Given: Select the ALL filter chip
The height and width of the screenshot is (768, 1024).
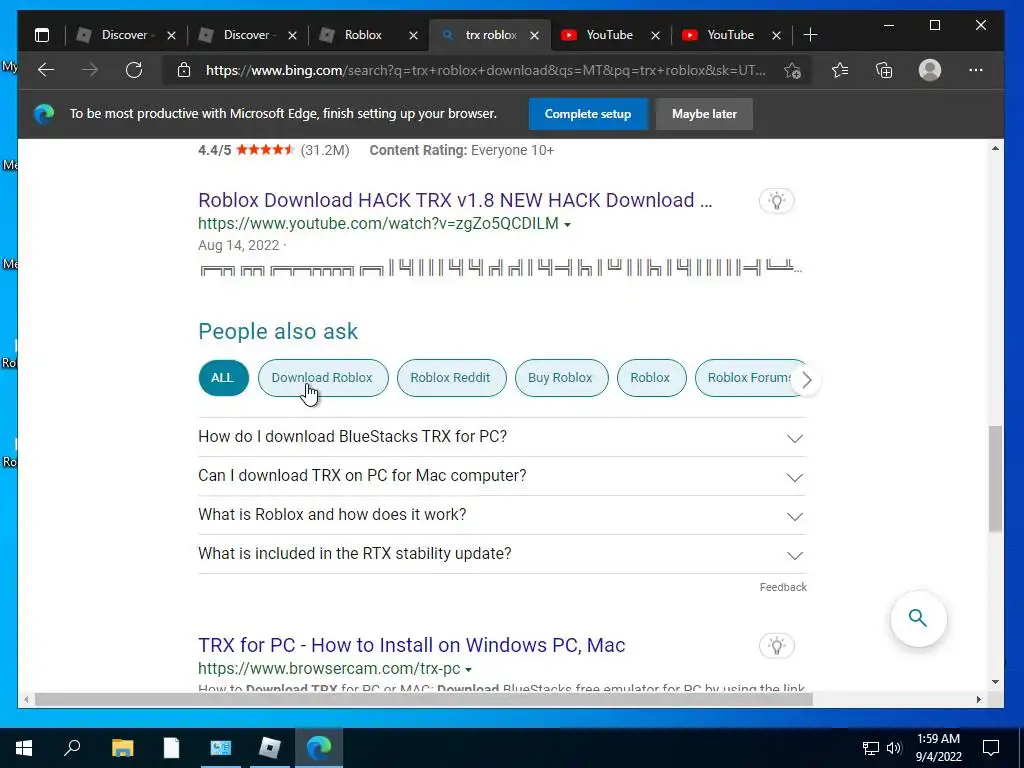Looking at the screenshot, I should (x=223, y=378).
